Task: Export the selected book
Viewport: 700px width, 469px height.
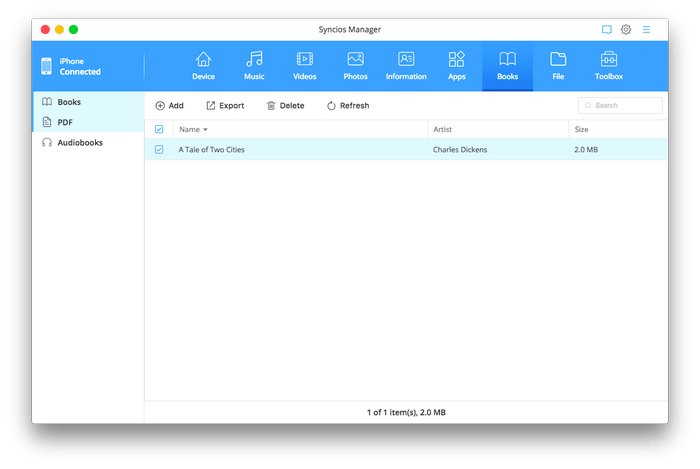Action: [x=225, y=105]
